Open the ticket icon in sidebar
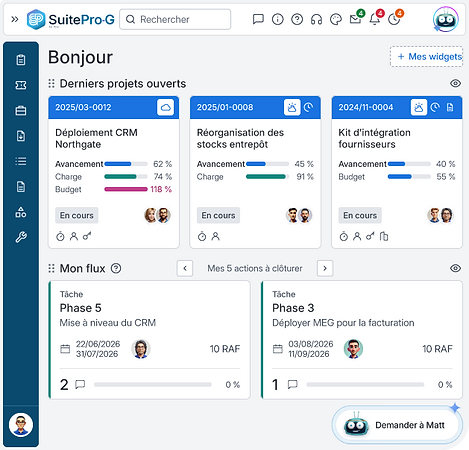 point(21,85)
